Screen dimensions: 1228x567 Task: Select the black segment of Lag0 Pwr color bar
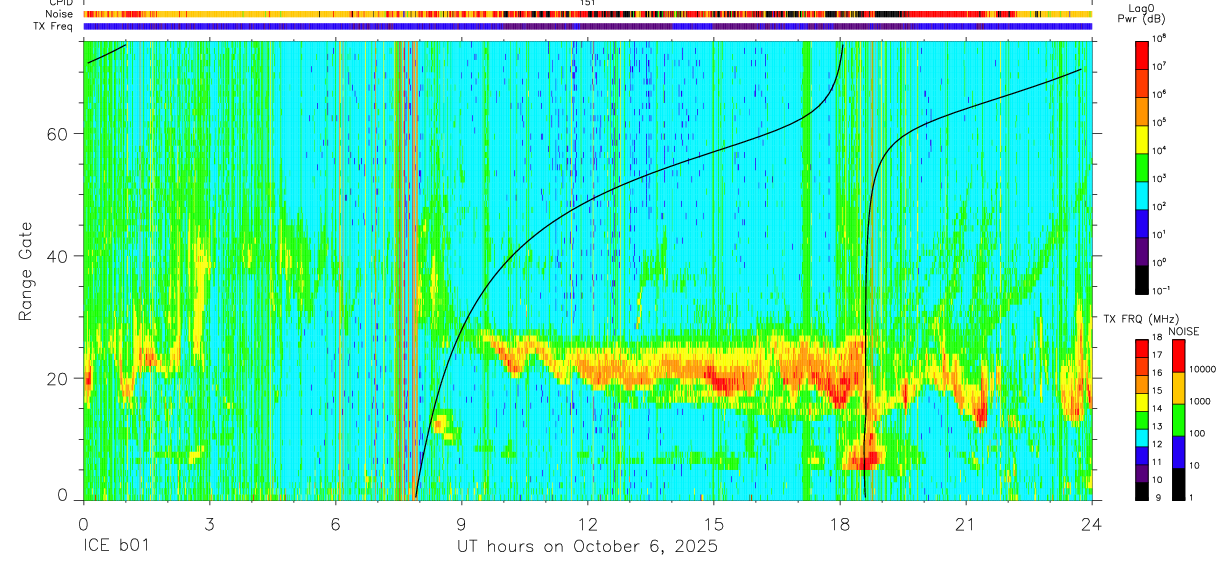pos(1142,279)
